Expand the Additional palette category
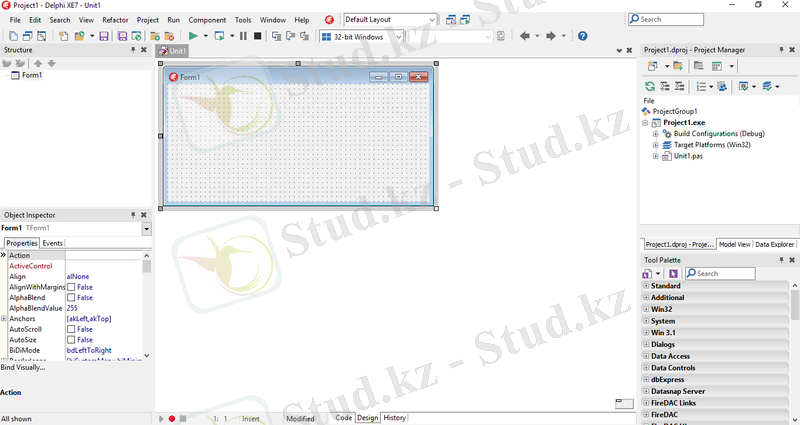The width and height of the screenshot is (800, 425). click(646, 297)
